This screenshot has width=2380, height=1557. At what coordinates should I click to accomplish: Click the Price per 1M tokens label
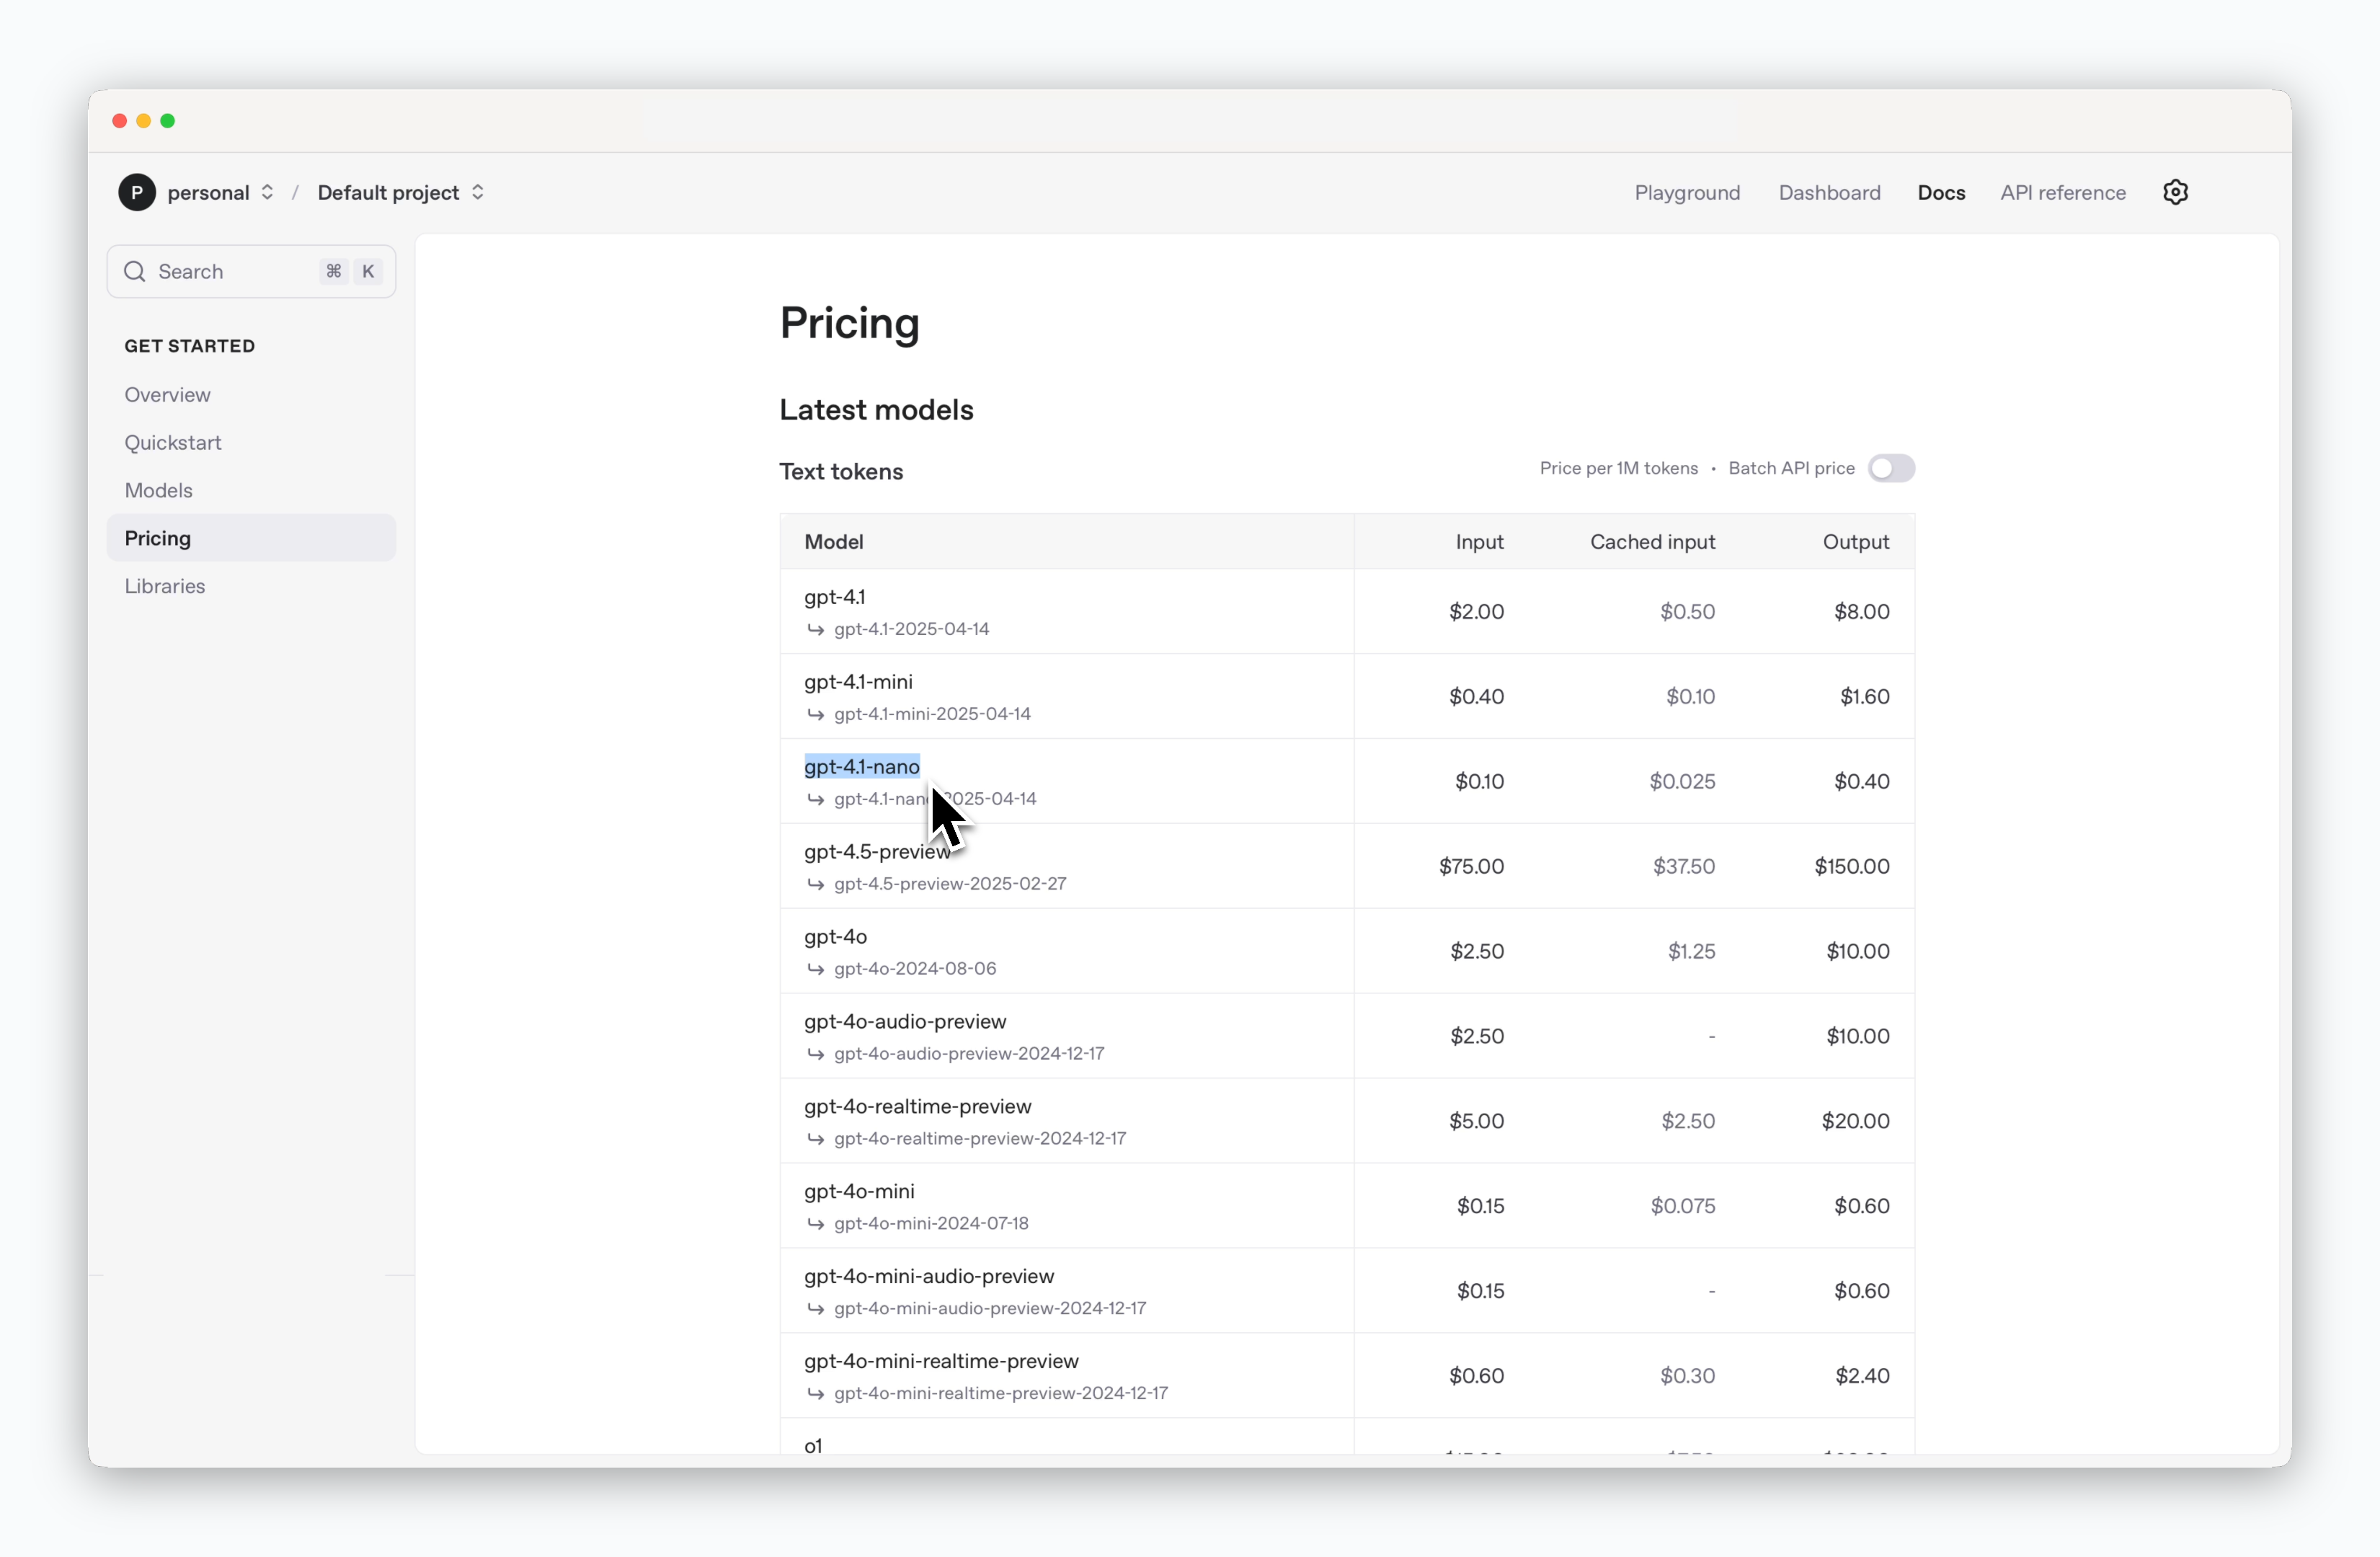1618,468
